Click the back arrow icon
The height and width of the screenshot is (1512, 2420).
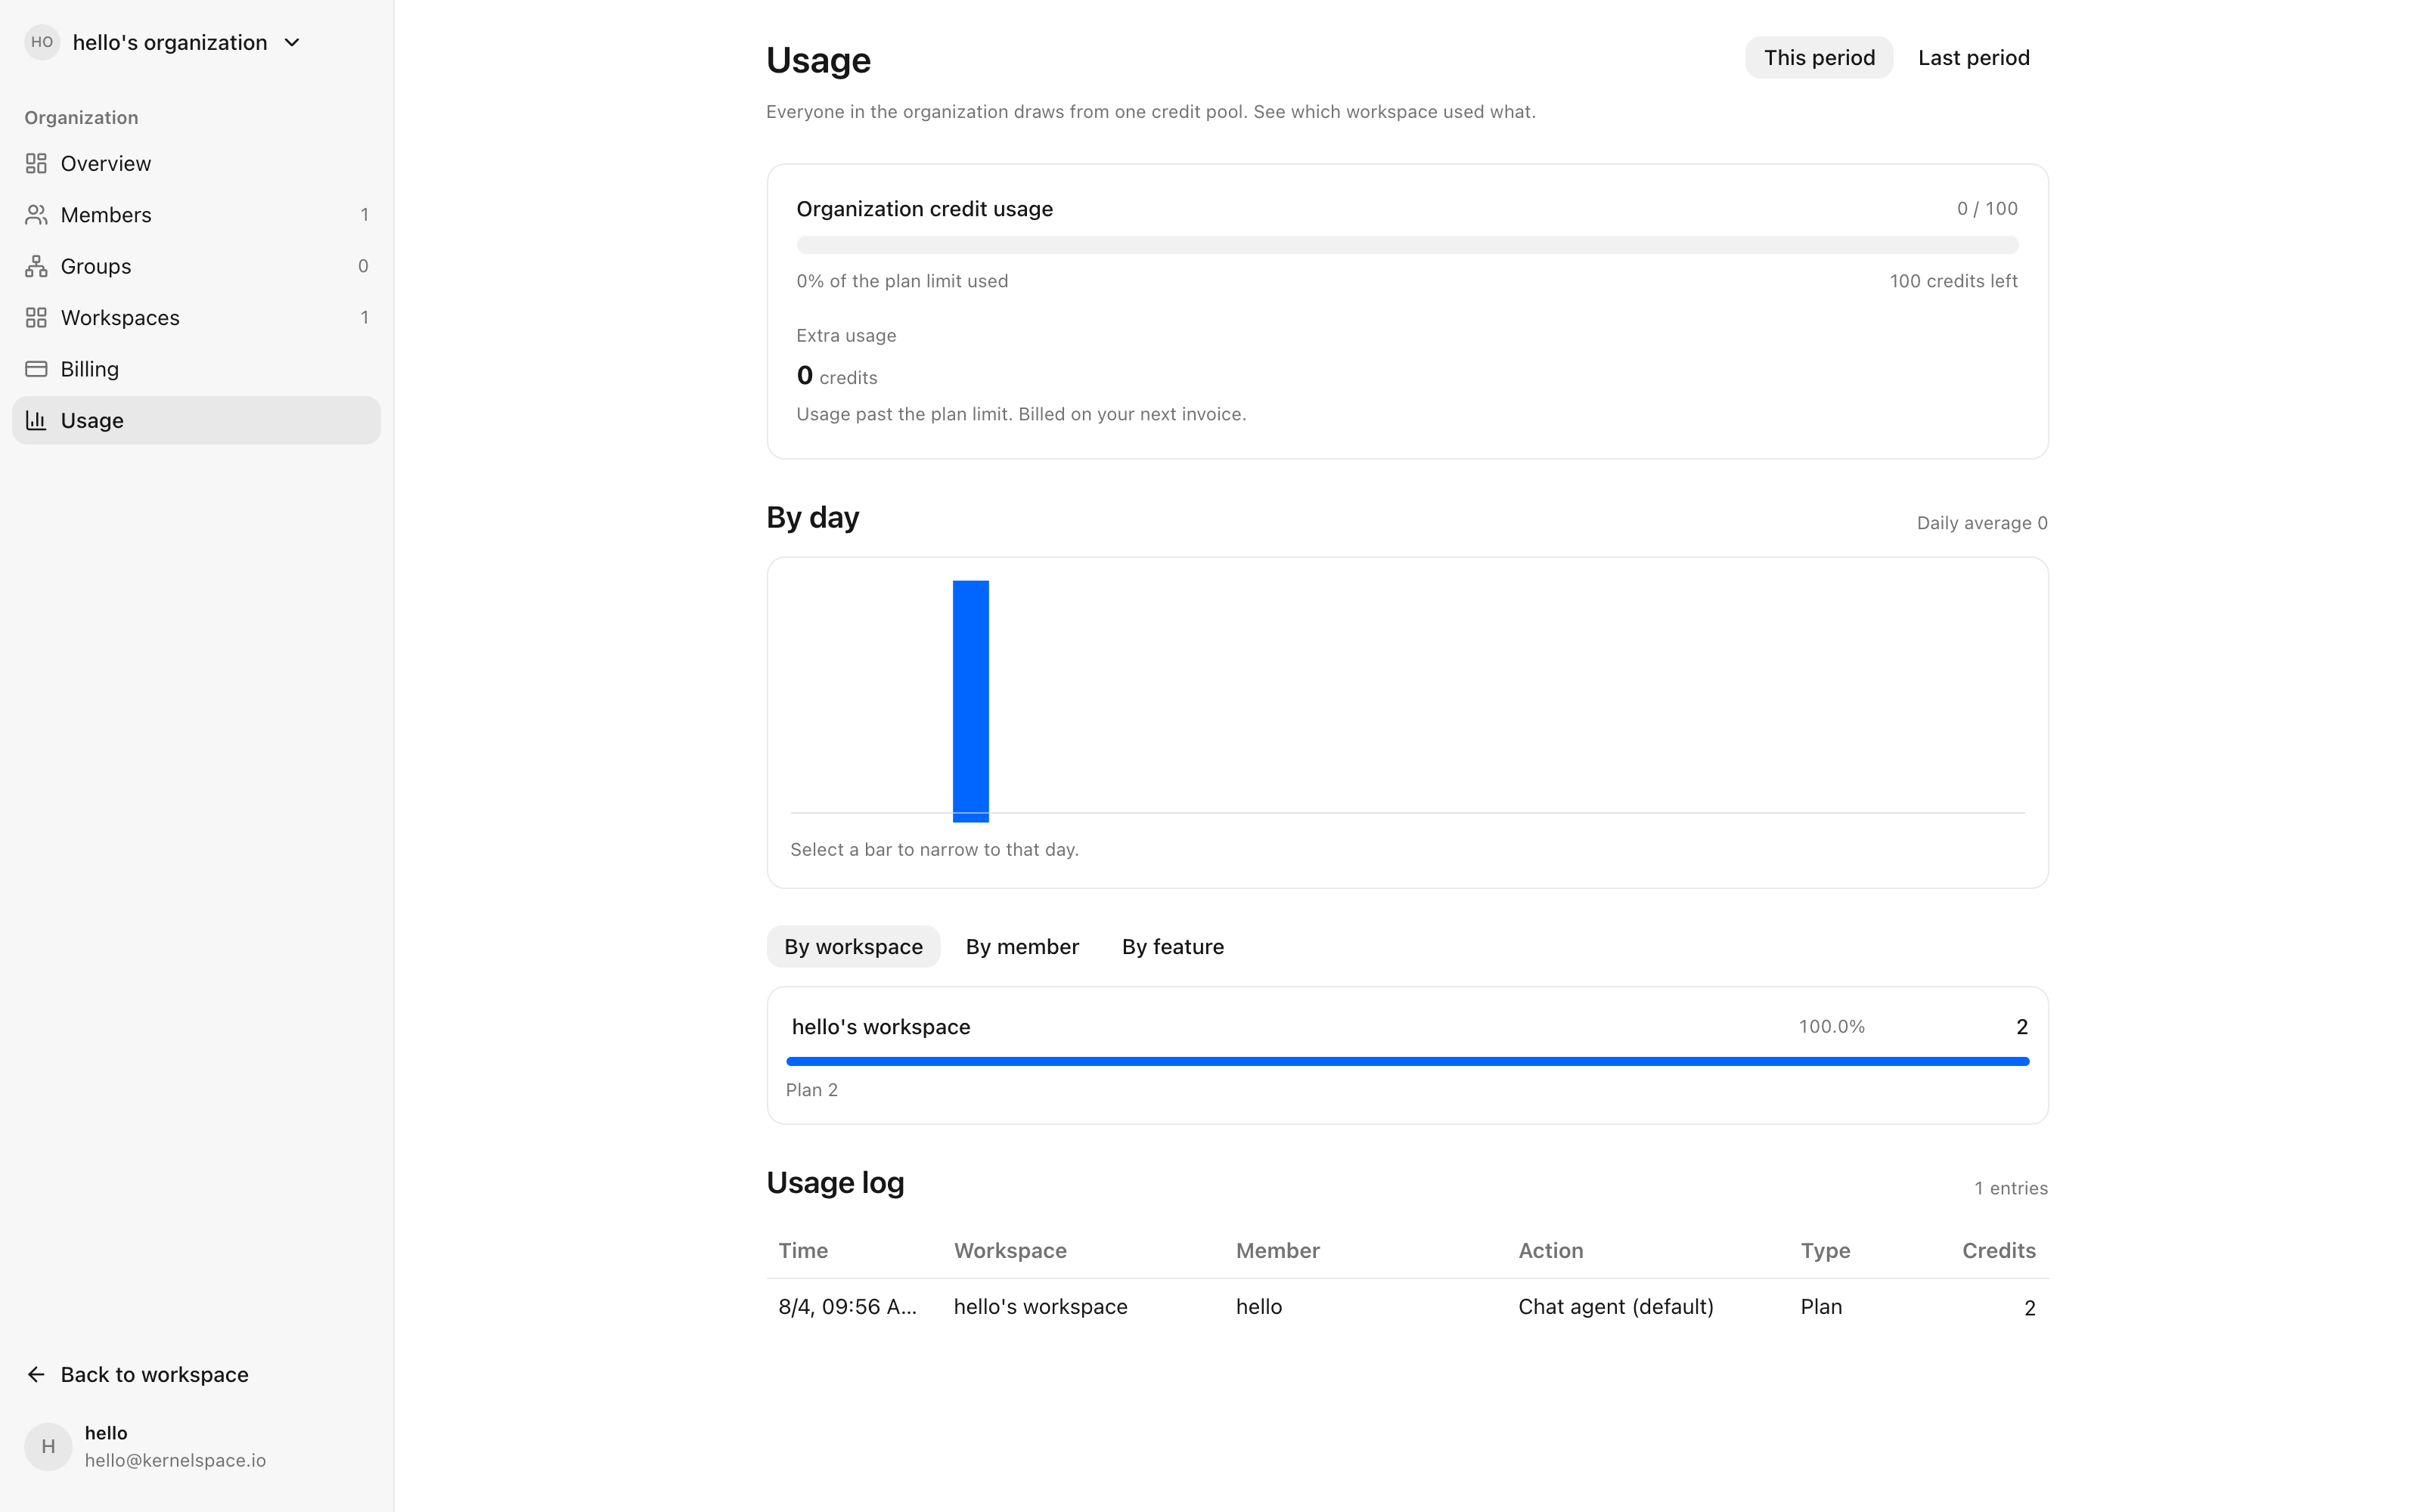[x=36, y=1374]
